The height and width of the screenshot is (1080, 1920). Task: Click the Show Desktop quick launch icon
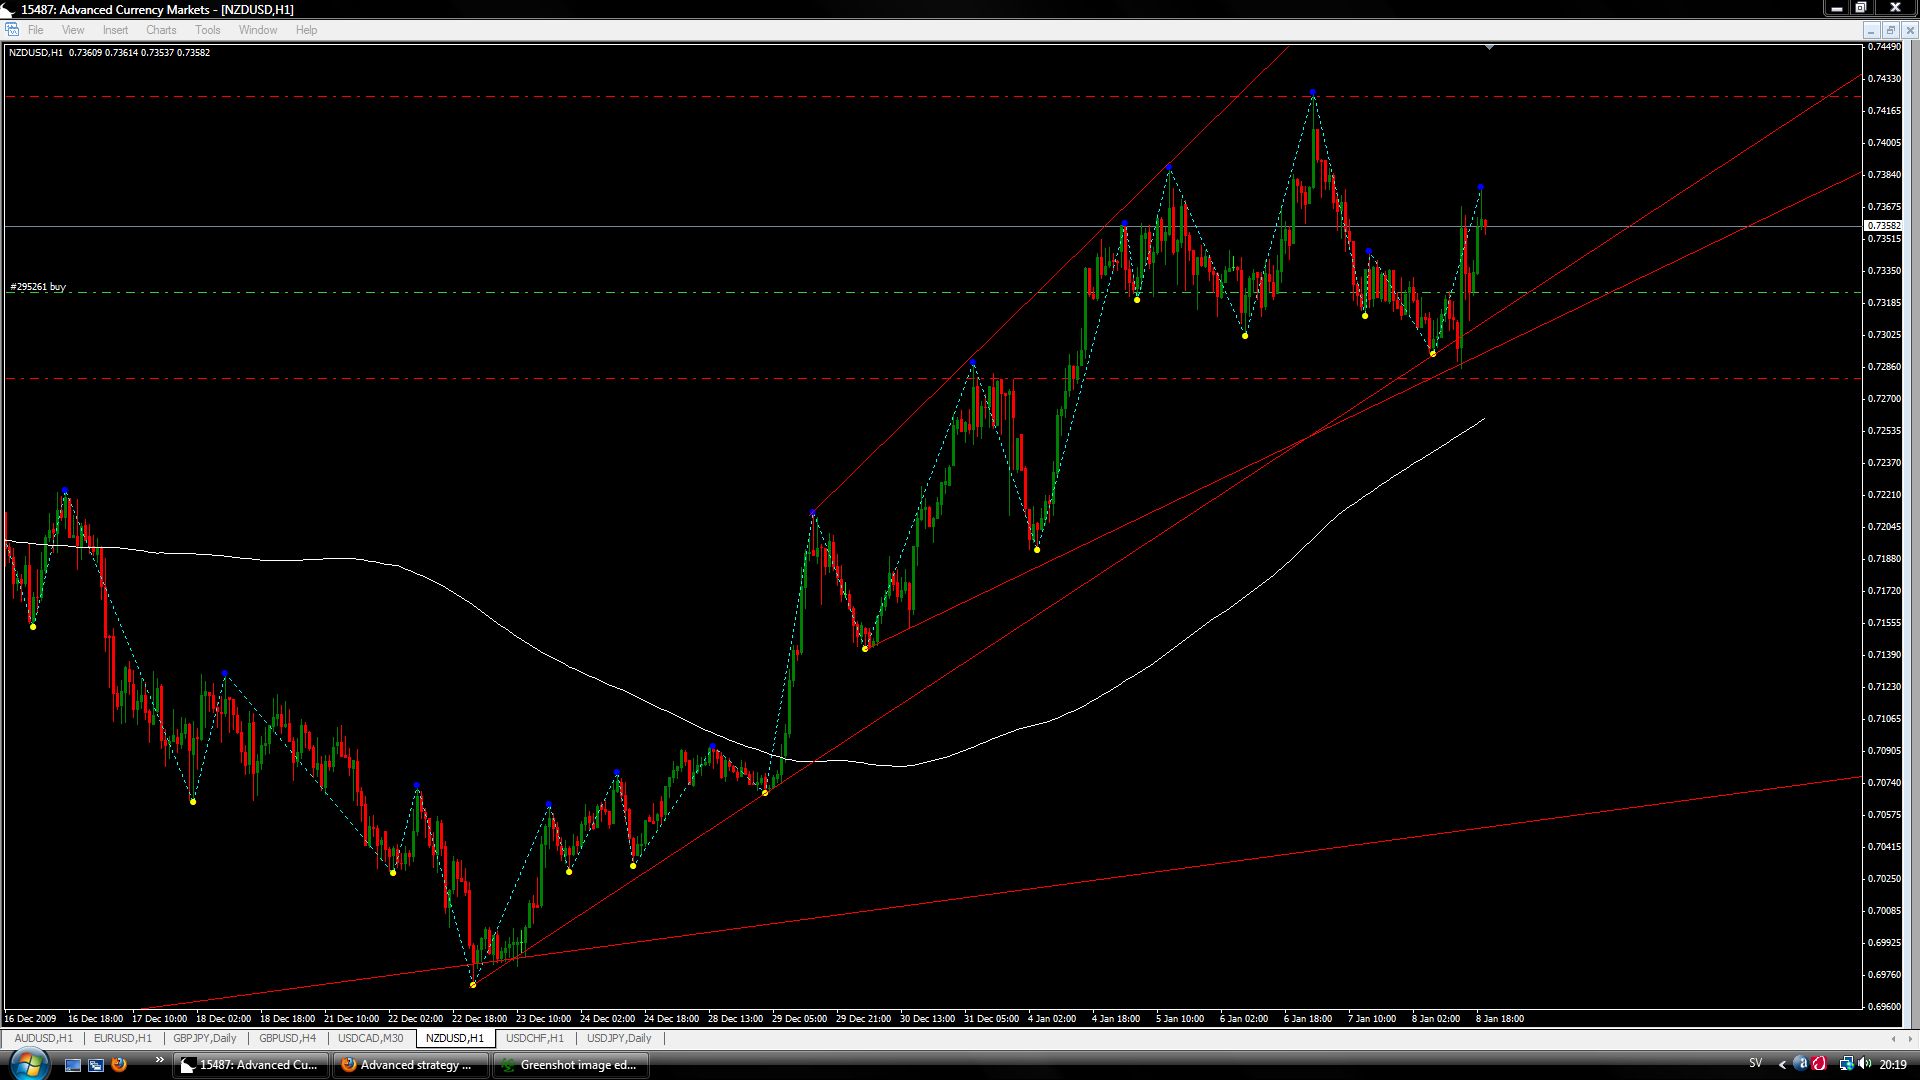coord(72,1065)
